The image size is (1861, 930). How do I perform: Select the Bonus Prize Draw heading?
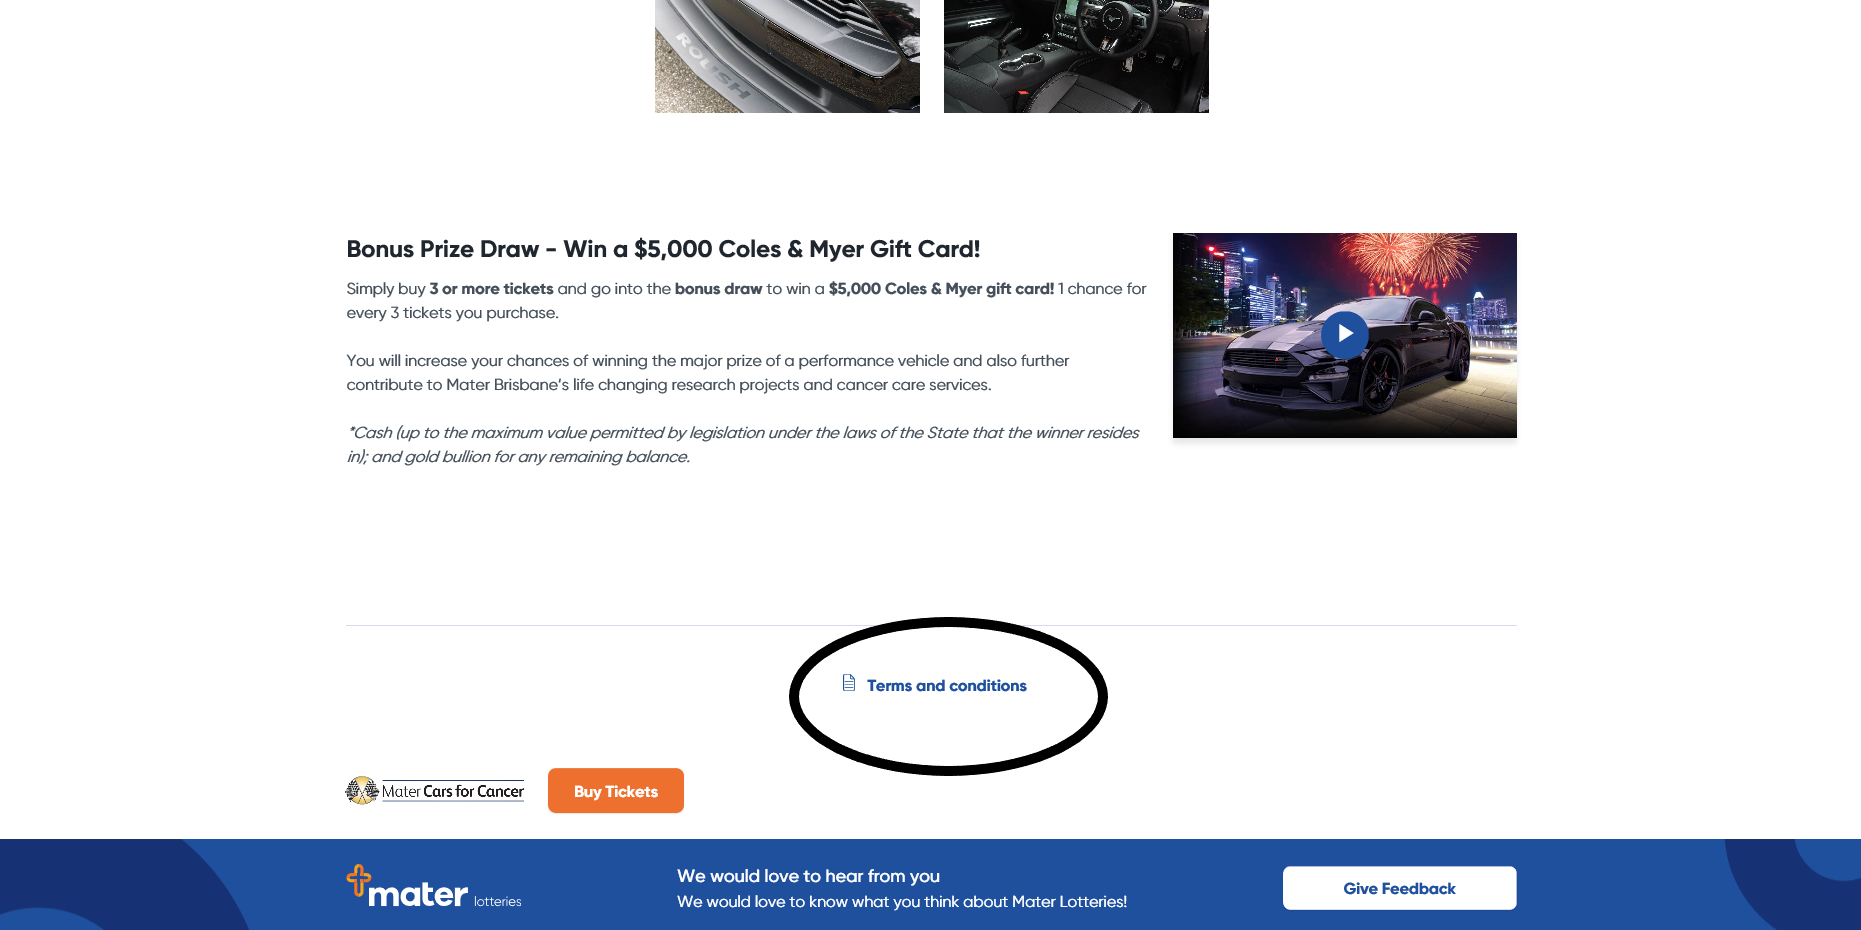pyautogui.click(x=663, y=249)
